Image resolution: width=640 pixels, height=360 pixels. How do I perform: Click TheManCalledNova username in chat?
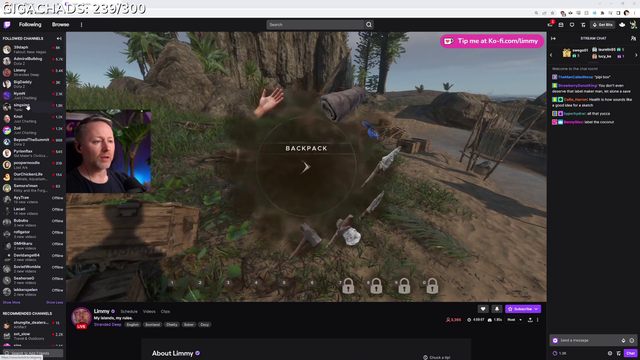tap(575, 77)
